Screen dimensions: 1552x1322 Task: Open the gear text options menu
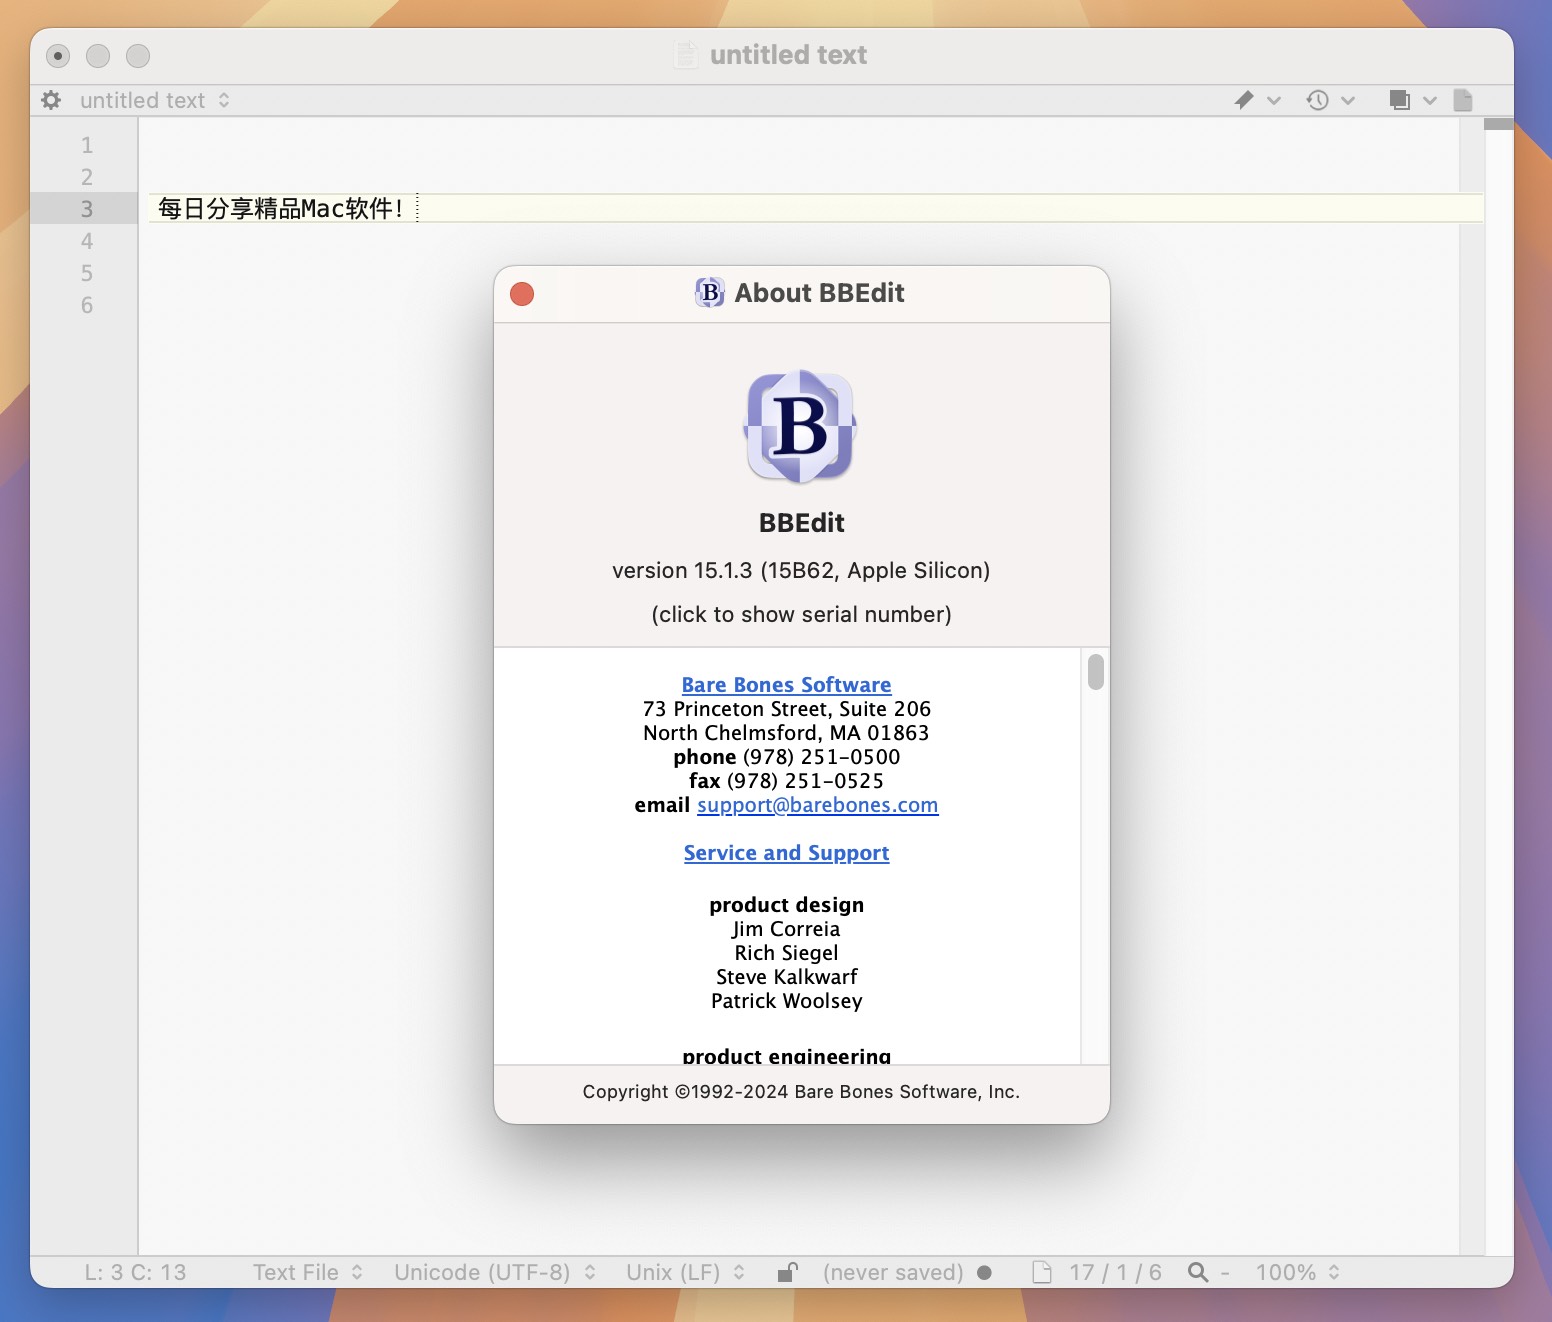click(51, 100)
